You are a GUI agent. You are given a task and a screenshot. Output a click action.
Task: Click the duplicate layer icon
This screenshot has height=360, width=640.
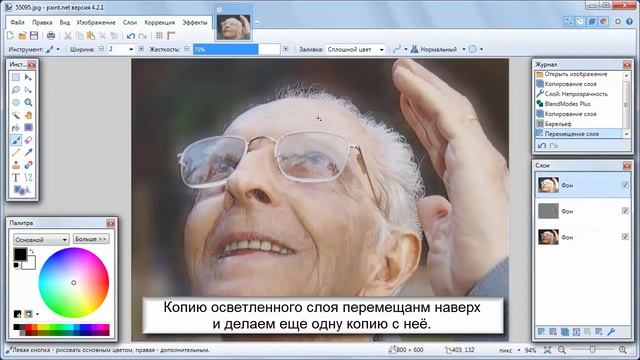coord(564,332)
